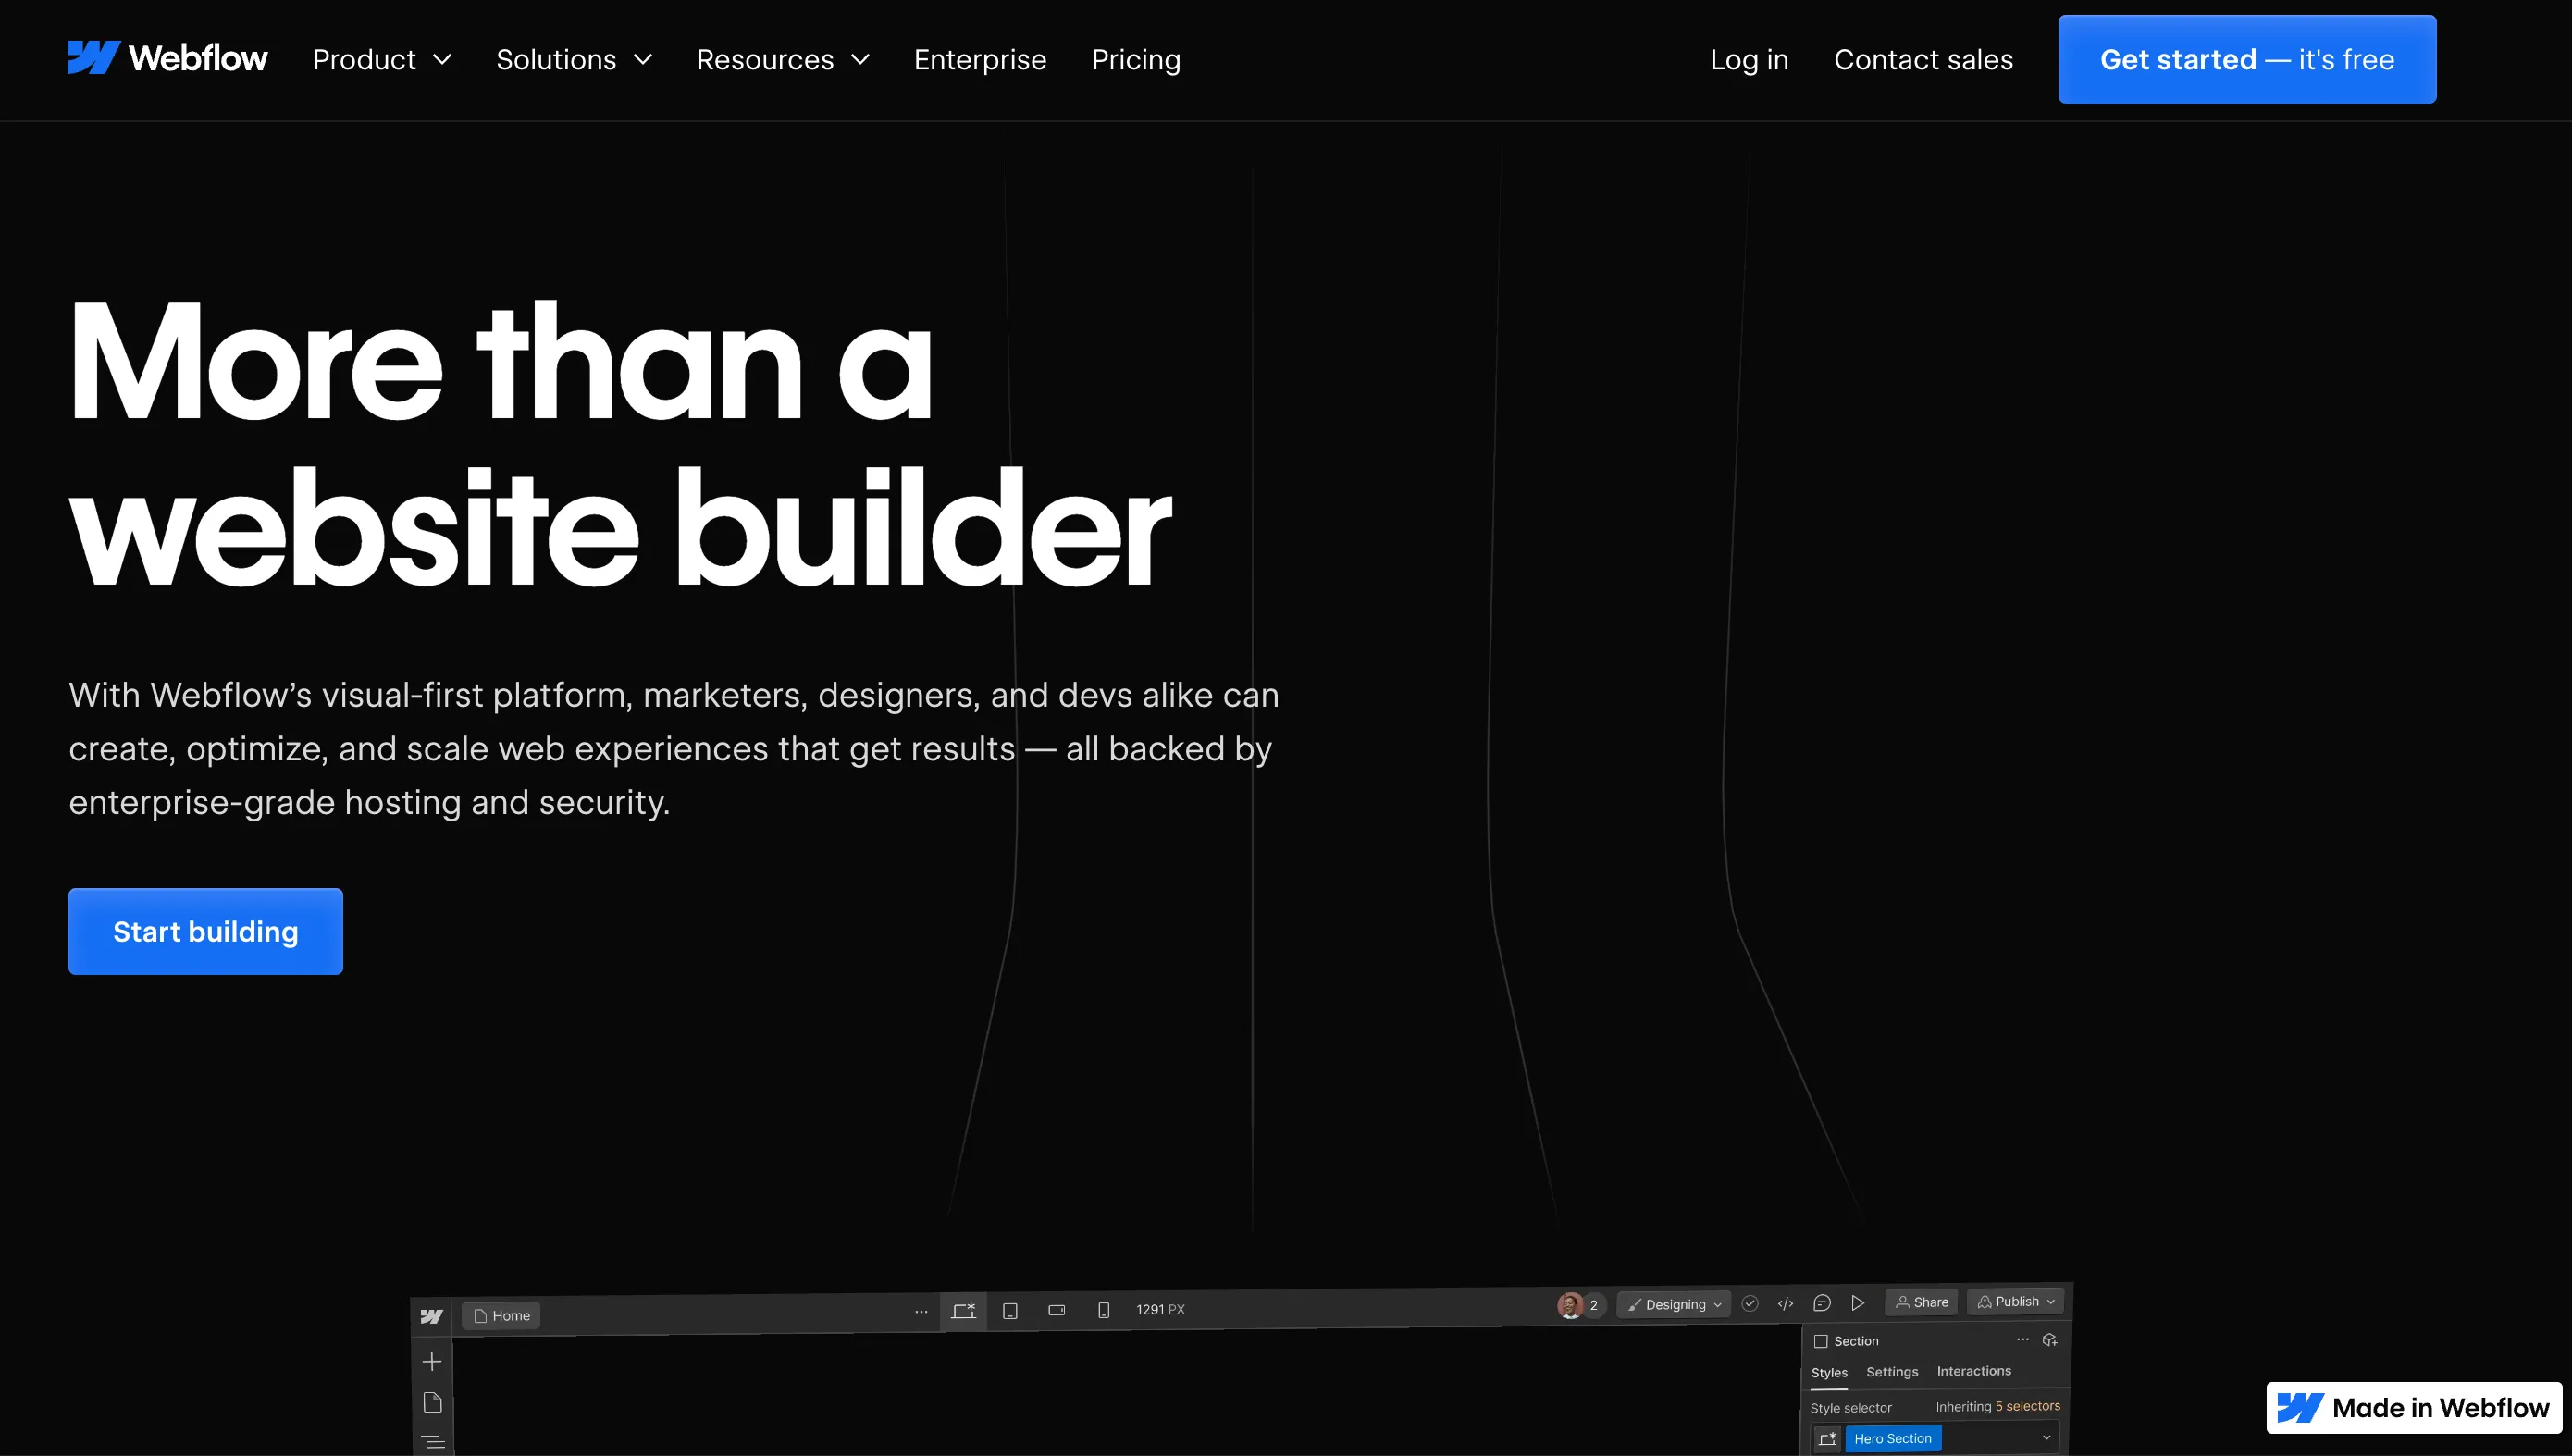
Task: Expand the Resources menu
Action: coord(783,60)
